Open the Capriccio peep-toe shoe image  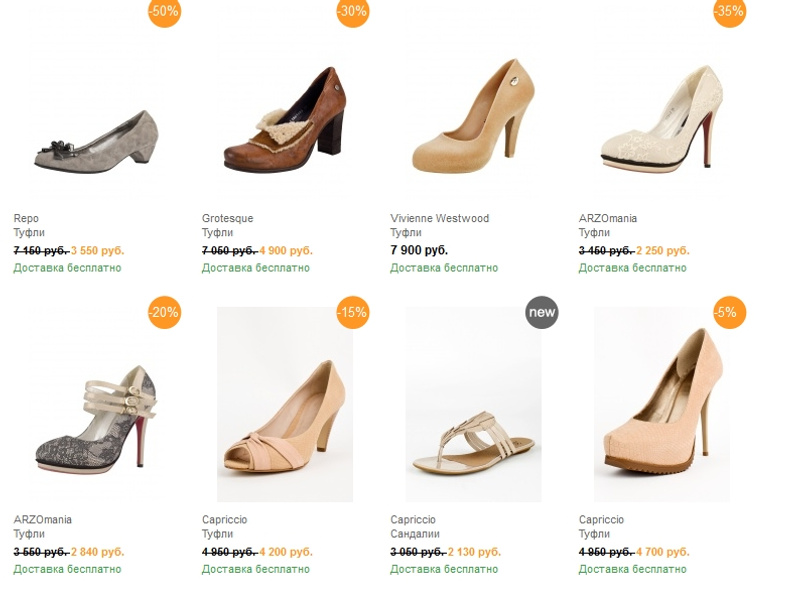[x=285, y=405]
